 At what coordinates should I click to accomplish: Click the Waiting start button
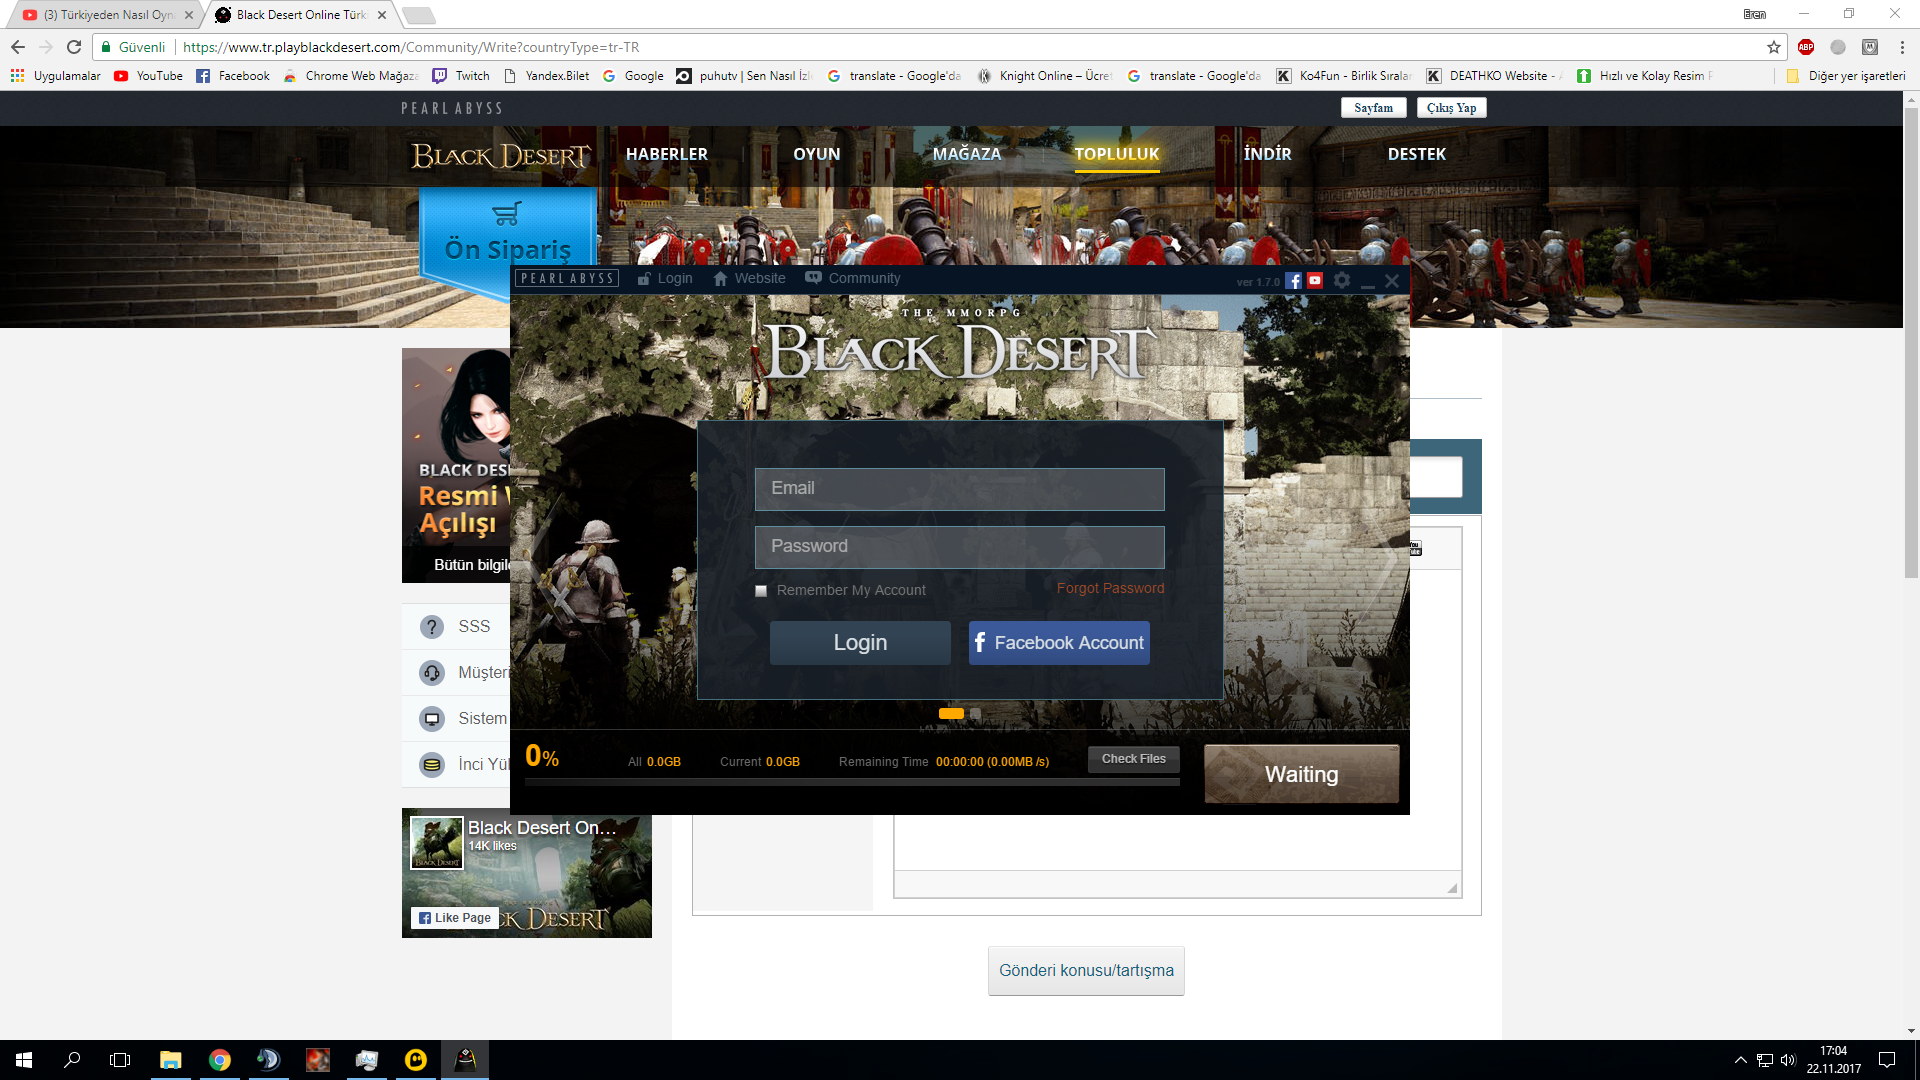tap(1301, 774)
